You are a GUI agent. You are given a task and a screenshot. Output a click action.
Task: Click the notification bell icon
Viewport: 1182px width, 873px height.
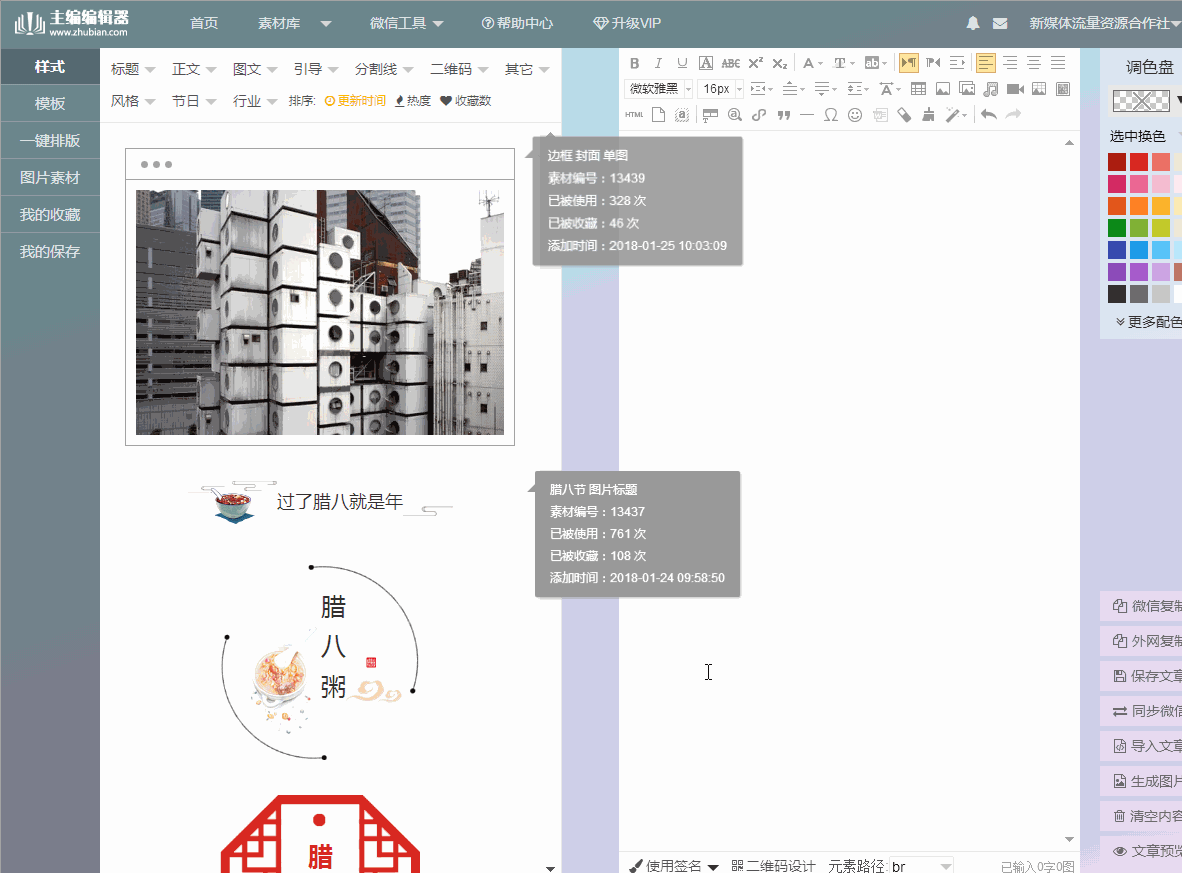[x=973, y=23]
